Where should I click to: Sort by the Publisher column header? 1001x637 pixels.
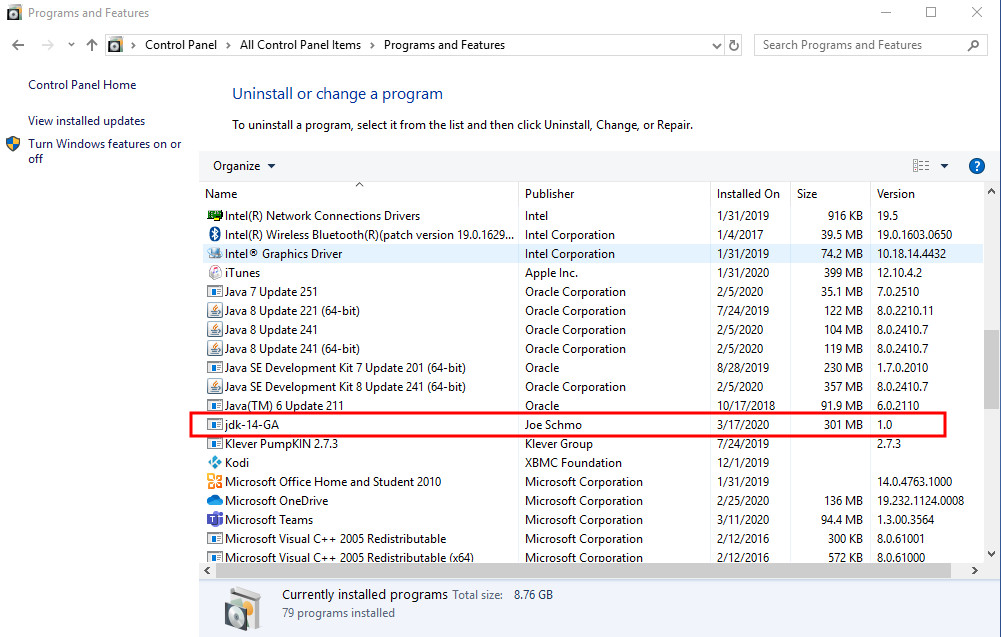click(614, 193)
